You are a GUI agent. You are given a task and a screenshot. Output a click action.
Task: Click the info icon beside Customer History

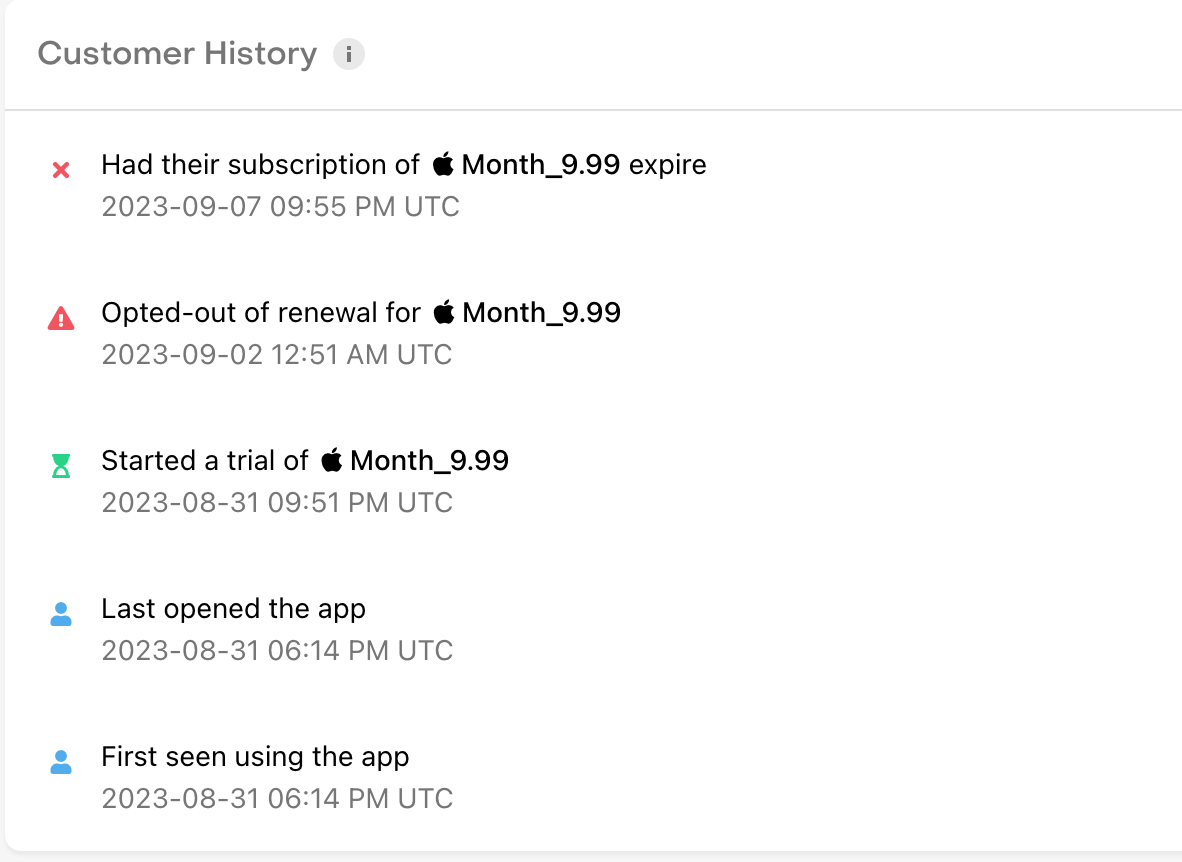click(x=348, y=54)
